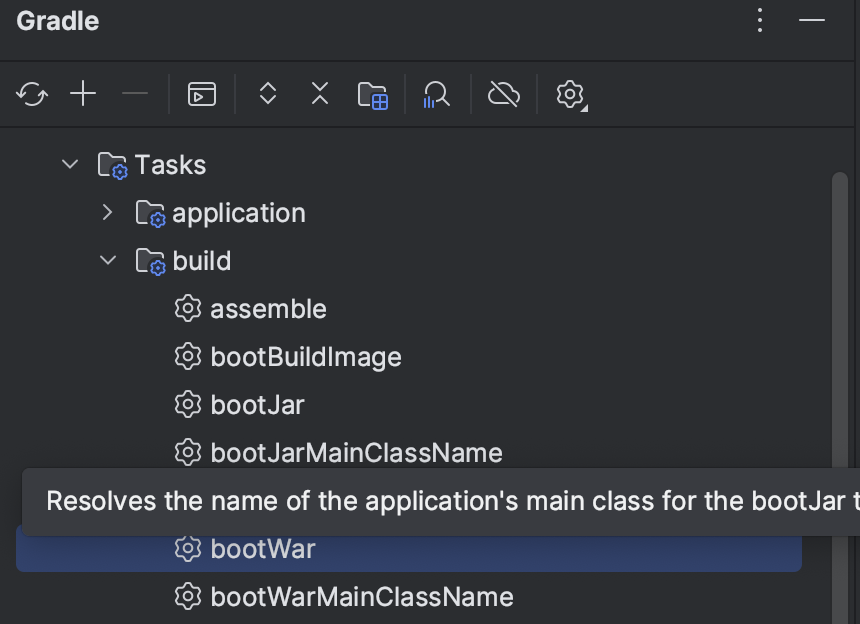Open Build Tool Settings gear dropdown

pyautogui.click(x=572, y=95)
